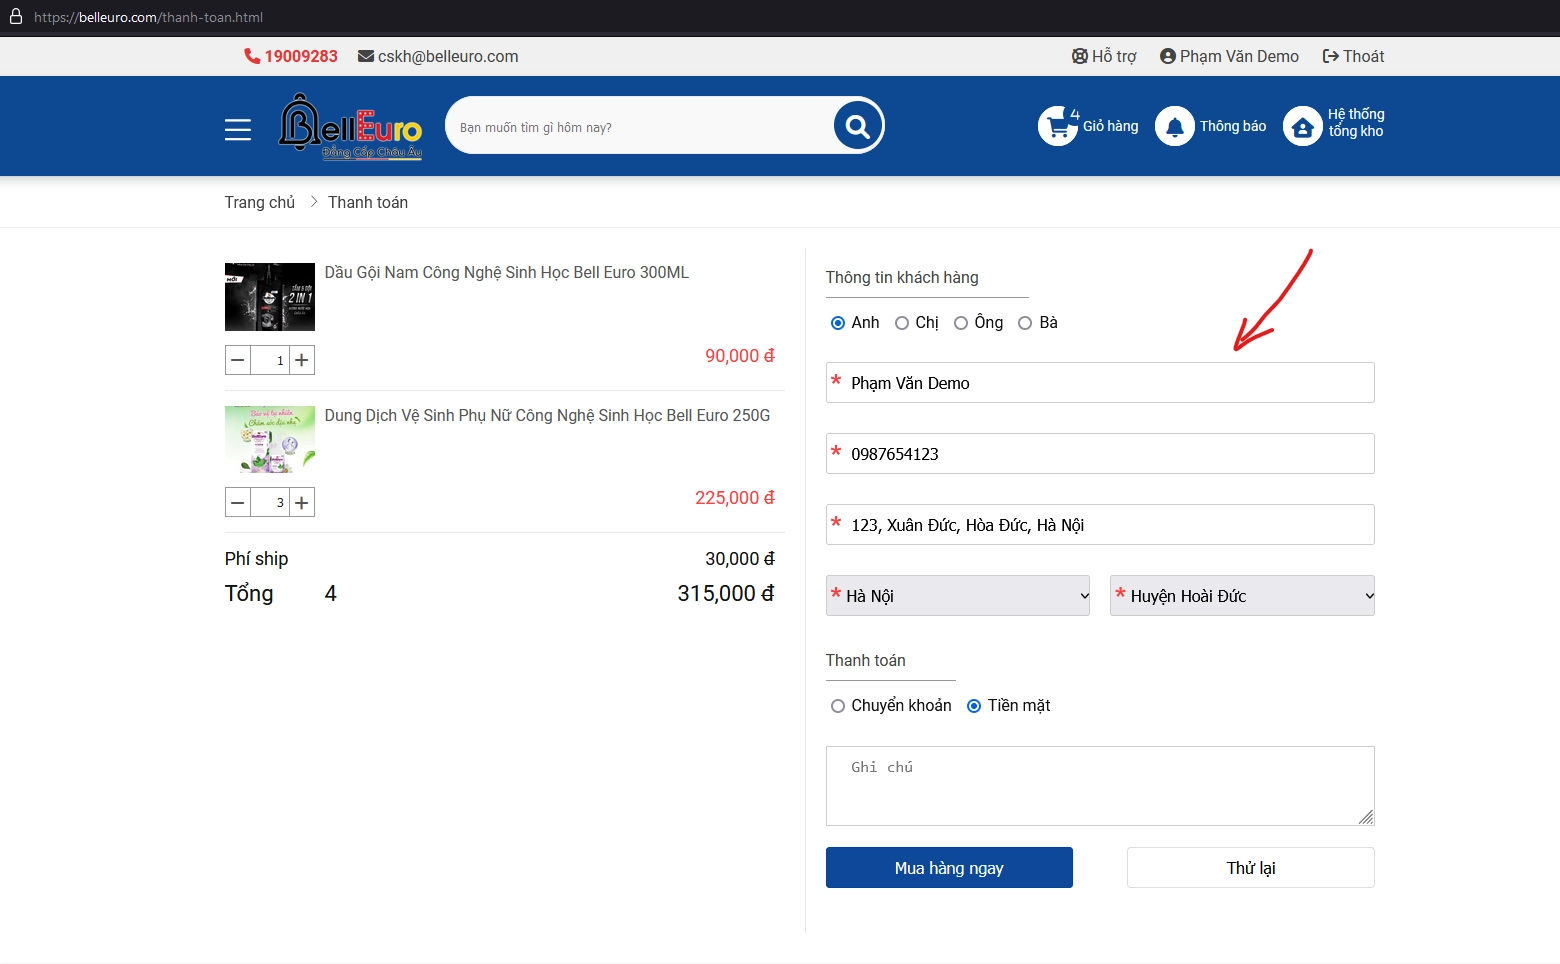Open the hamburger menu icon
The height and width of the screenshot is (964, 1560).
click(x=238, y=129)
